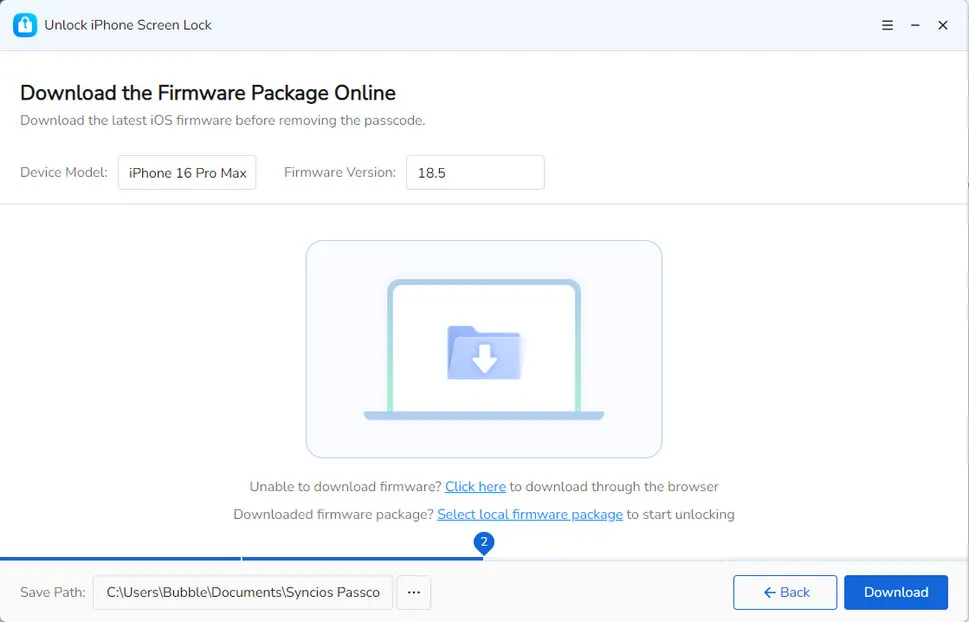Viewport: 969px width, 622px height.
Task: Browse save path with the three-dots button
Action: (x=414, y=592)
